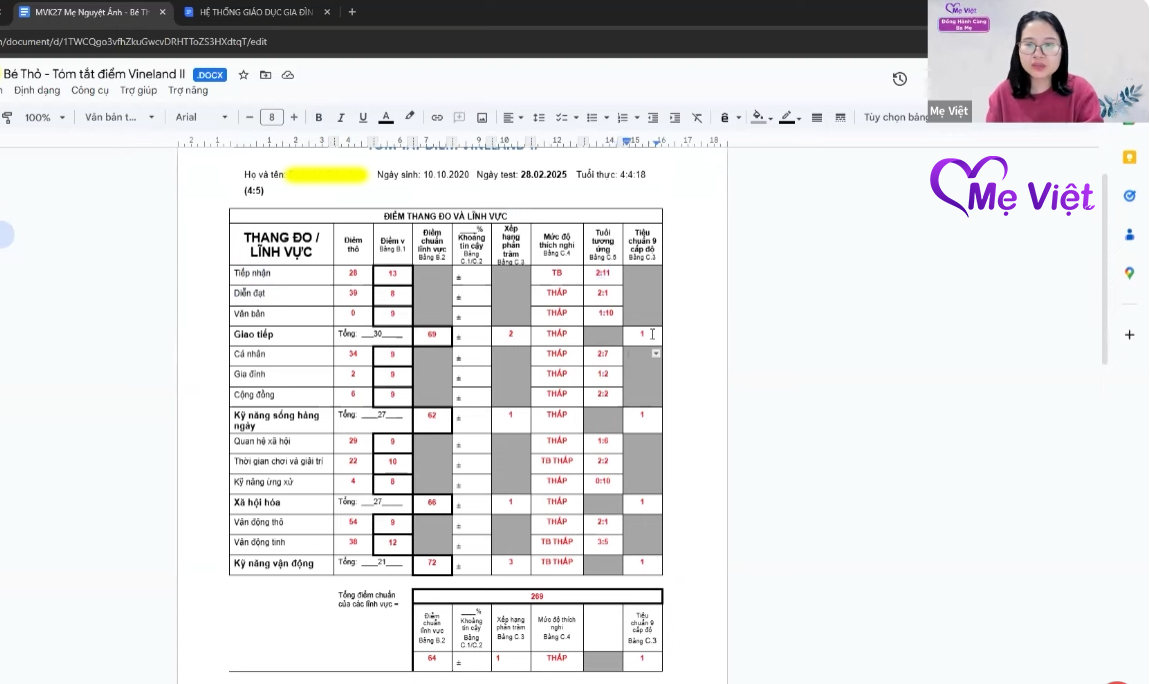The height and width of the screenshot is (684, 1150).
Task: Toggle italic formatting
Action: click(341, 118)
